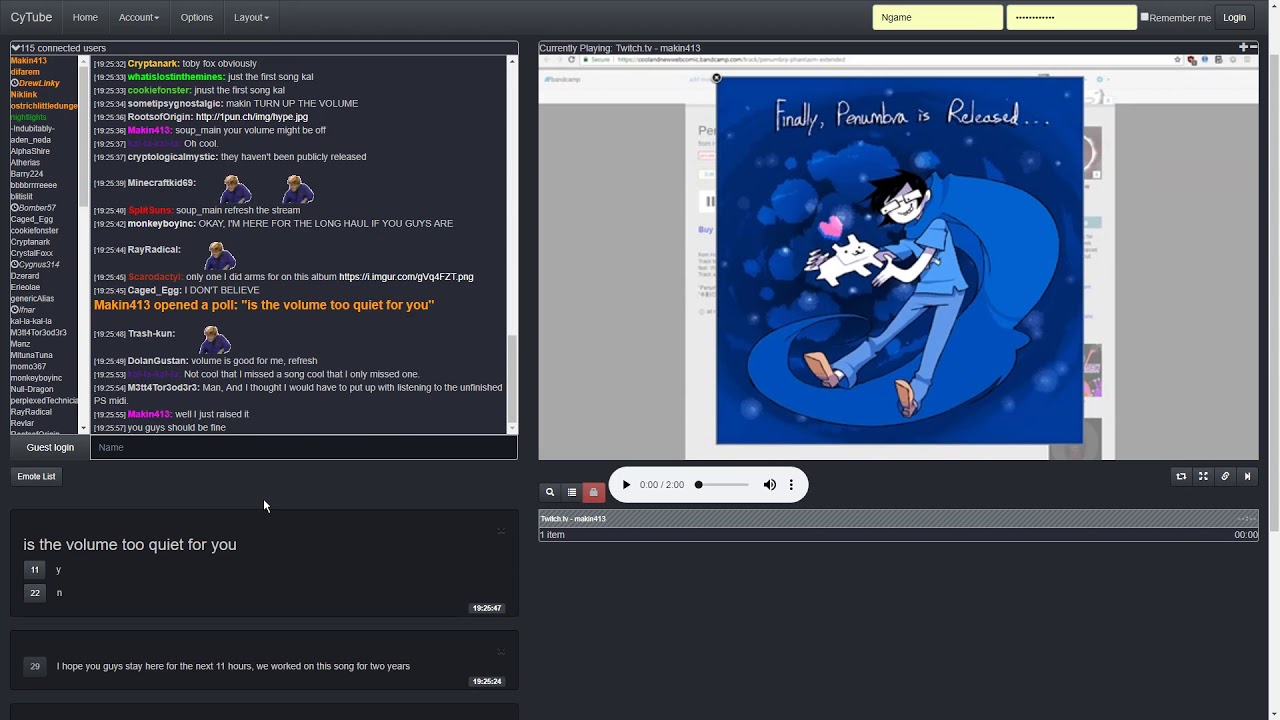Select user nightlights in user list
The width and height of the screenshot is (1280, 720).
coord(28,117)
